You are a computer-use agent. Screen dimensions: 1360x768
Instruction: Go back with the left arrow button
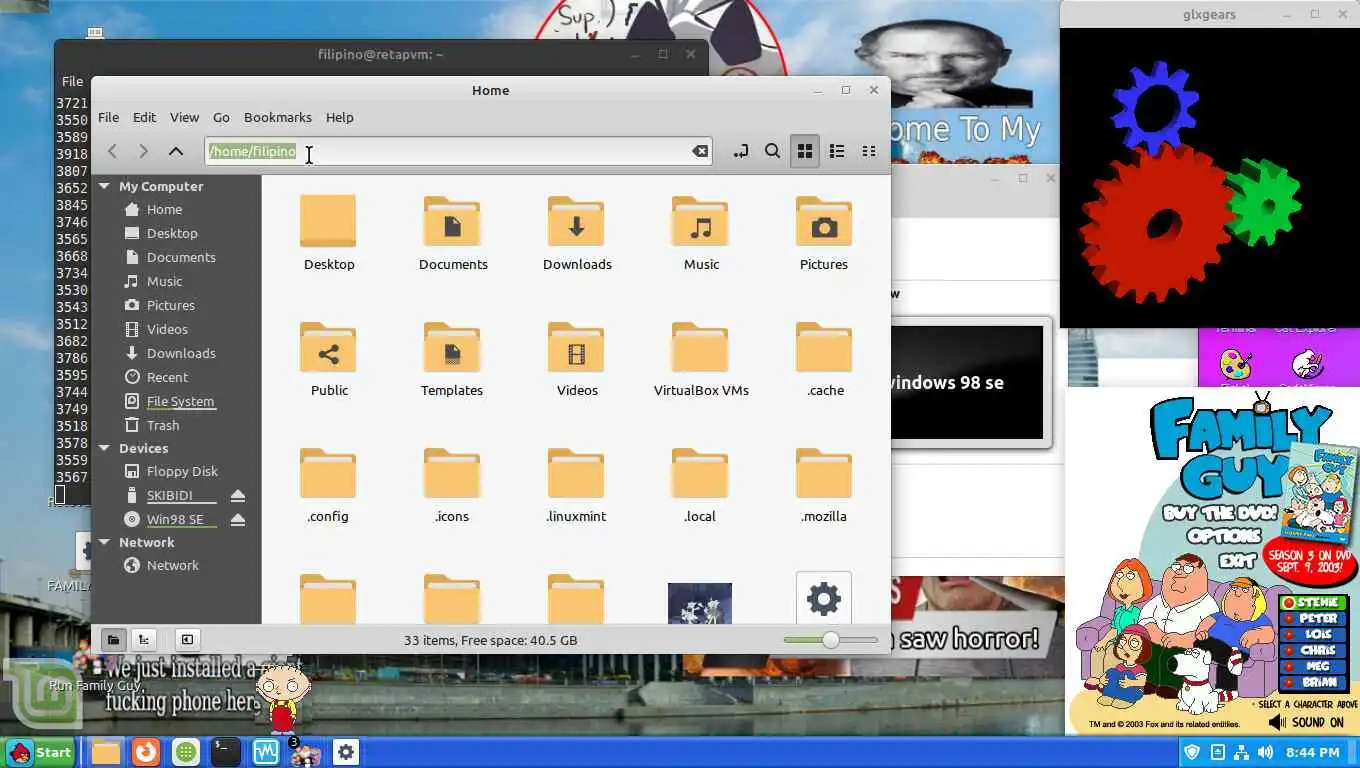[x=112, y=151]
